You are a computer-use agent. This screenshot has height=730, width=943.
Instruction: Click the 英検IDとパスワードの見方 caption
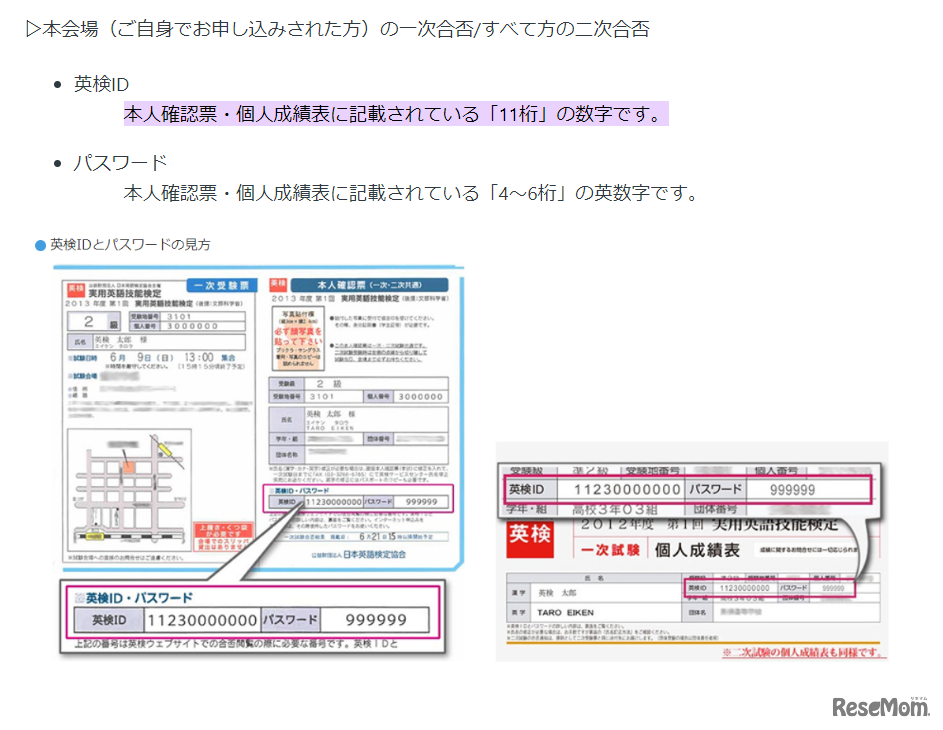[130, 245]
